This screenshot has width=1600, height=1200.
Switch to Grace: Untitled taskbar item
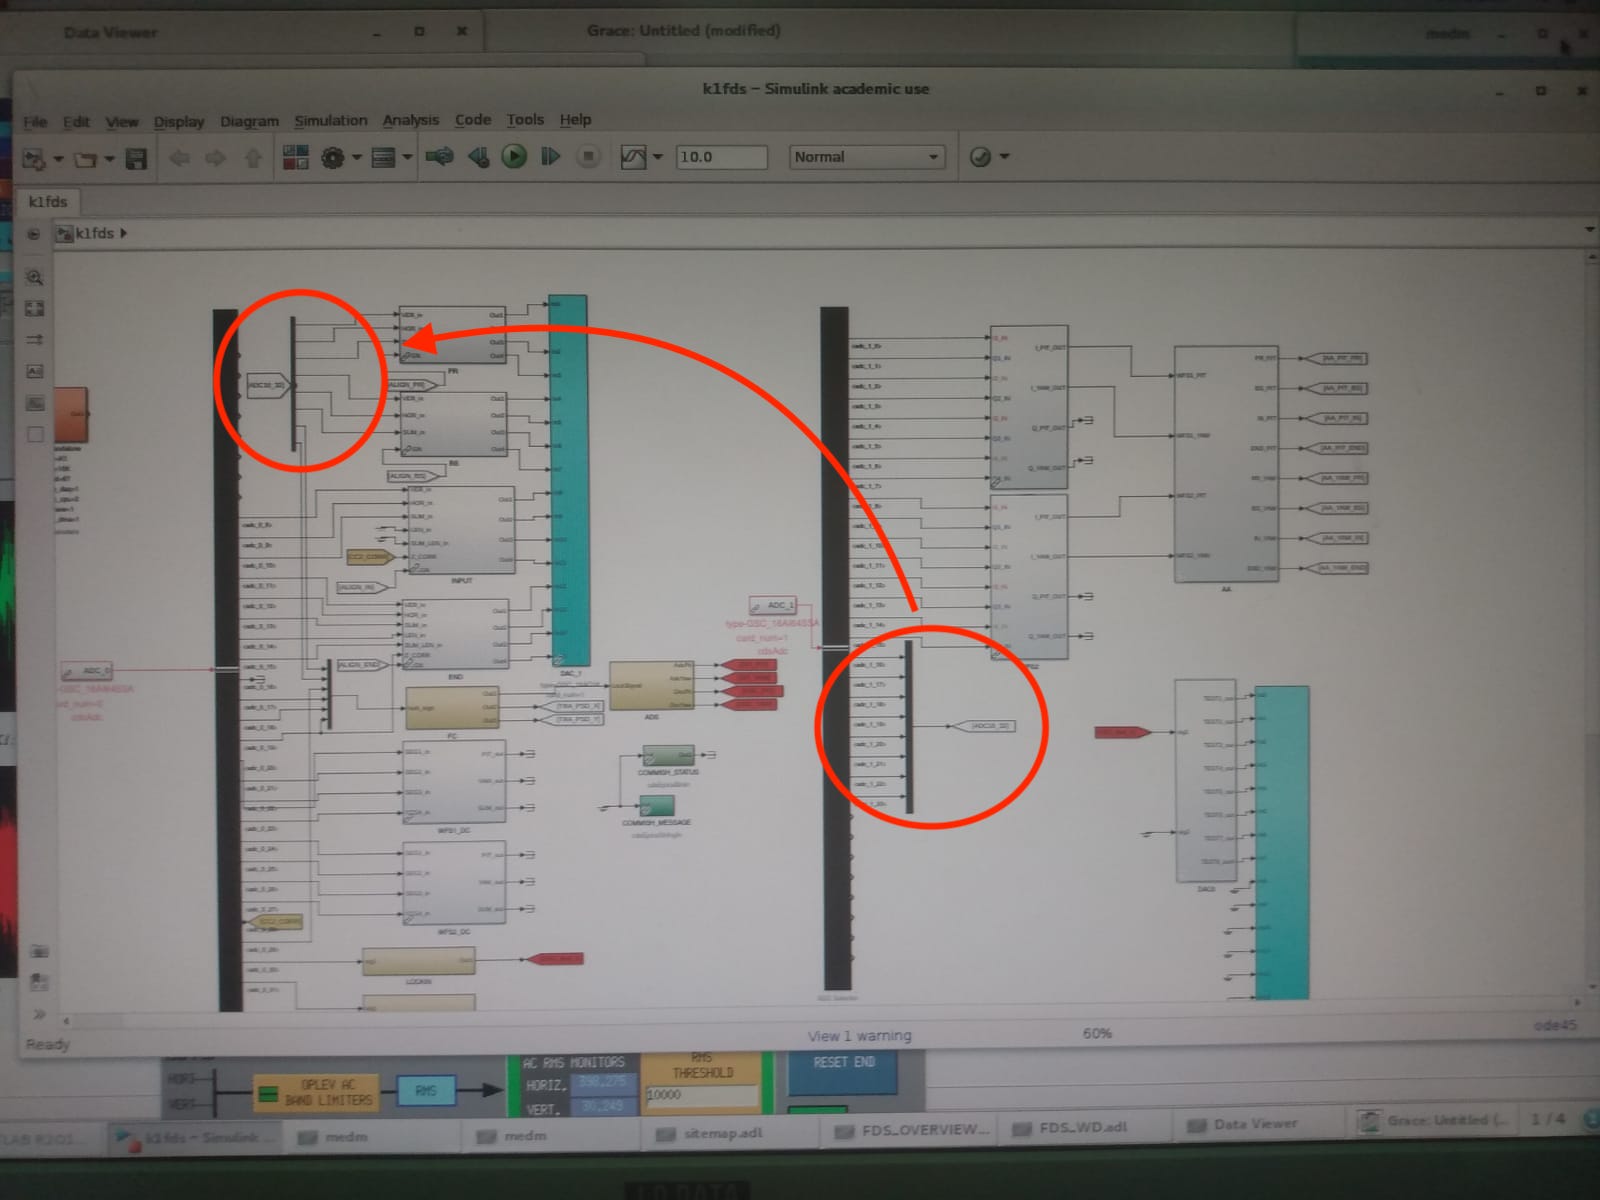click(1435, 1121)
